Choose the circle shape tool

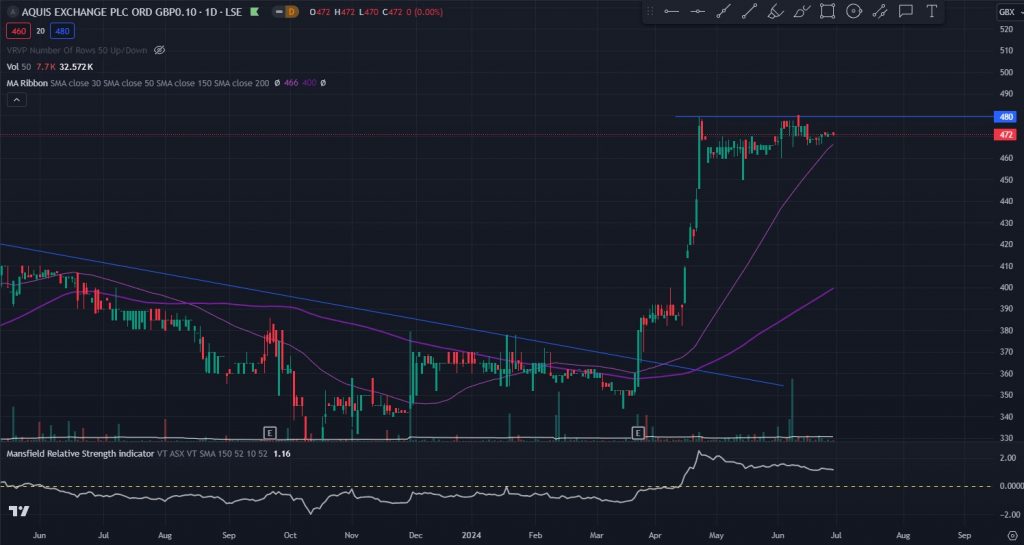tap(854, 11)
